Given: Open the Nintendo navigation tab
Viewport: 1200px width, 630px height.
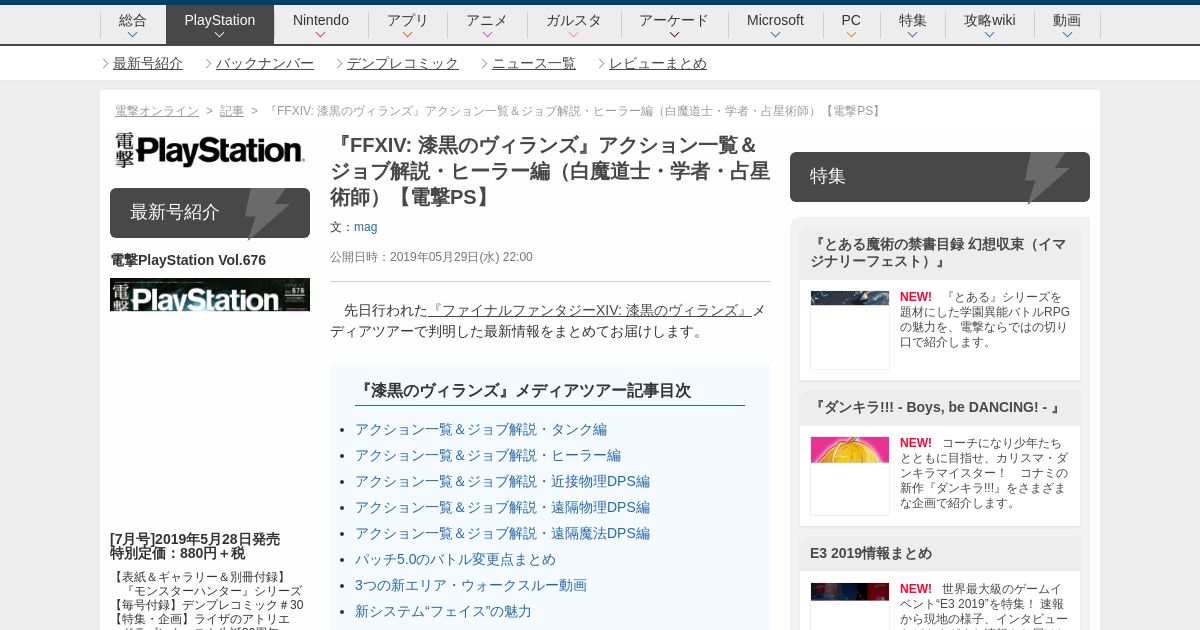Looking at the screenshot, I should click(x=321, y=24).
